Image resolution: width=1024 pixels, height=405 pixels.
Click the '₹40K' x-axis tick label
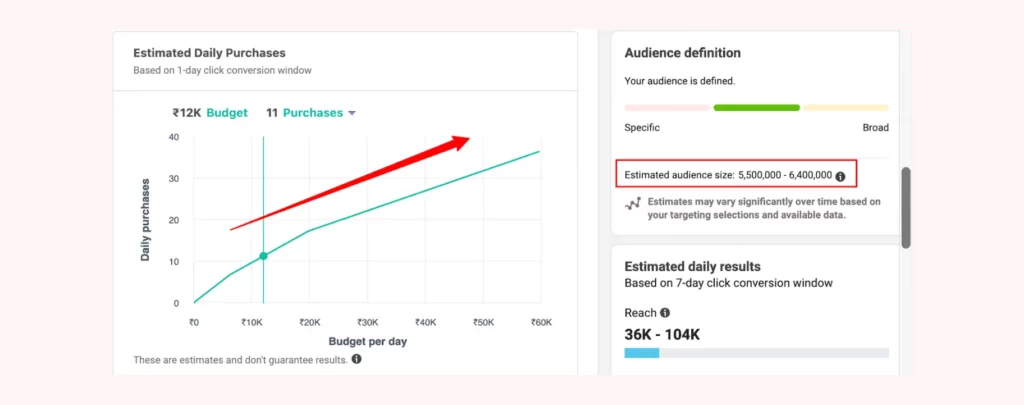pyautogui.click(x=425, y=323)
